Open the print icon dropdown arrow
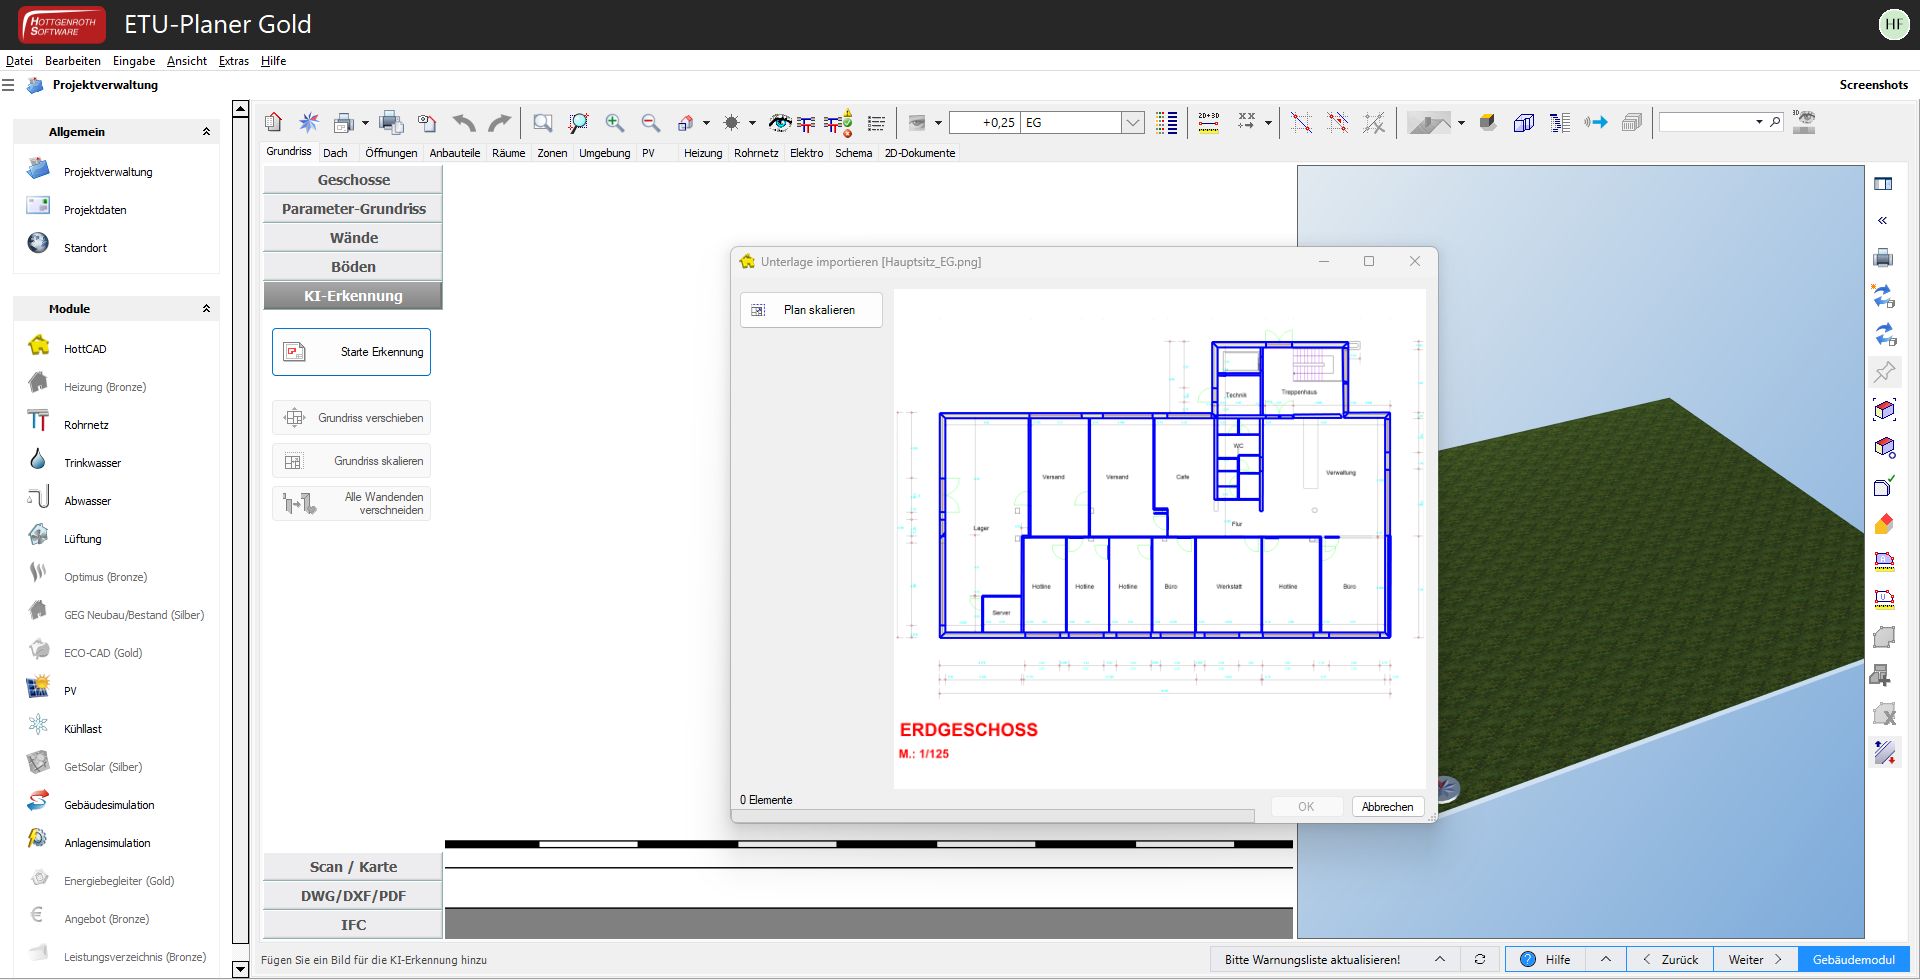The height and width of the screenshot is (980, 1920). [365, 123]
